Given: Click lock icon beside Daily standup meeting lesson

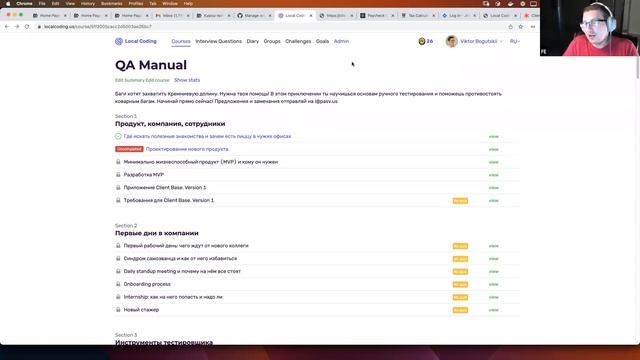Looking at the screenshot, I should coord(118,271).
